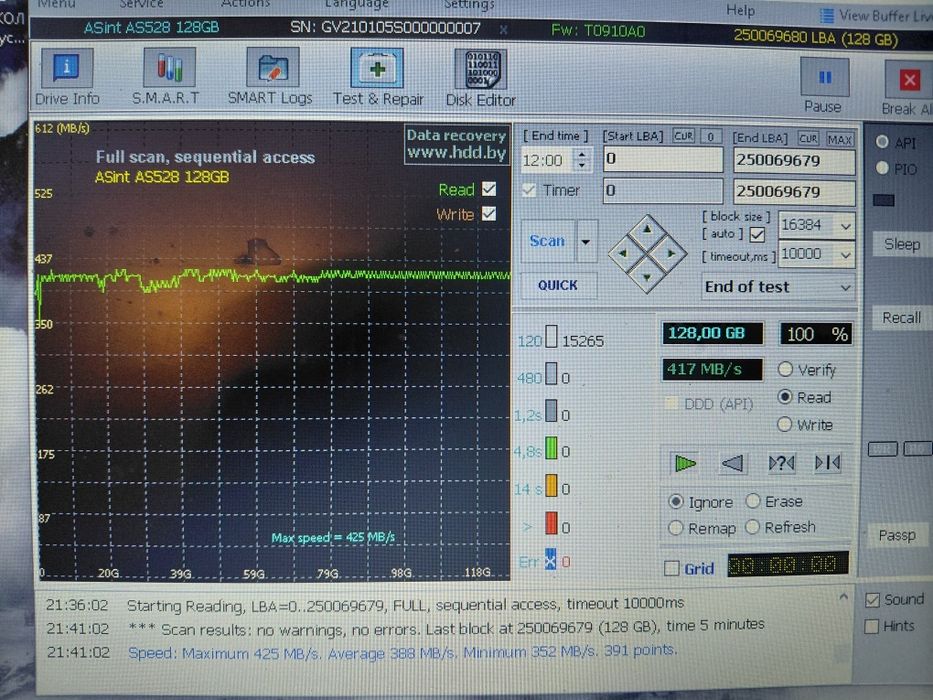The image size is (933, 700).
Task: Pause the running scan
Action: [x=824, y=85]
